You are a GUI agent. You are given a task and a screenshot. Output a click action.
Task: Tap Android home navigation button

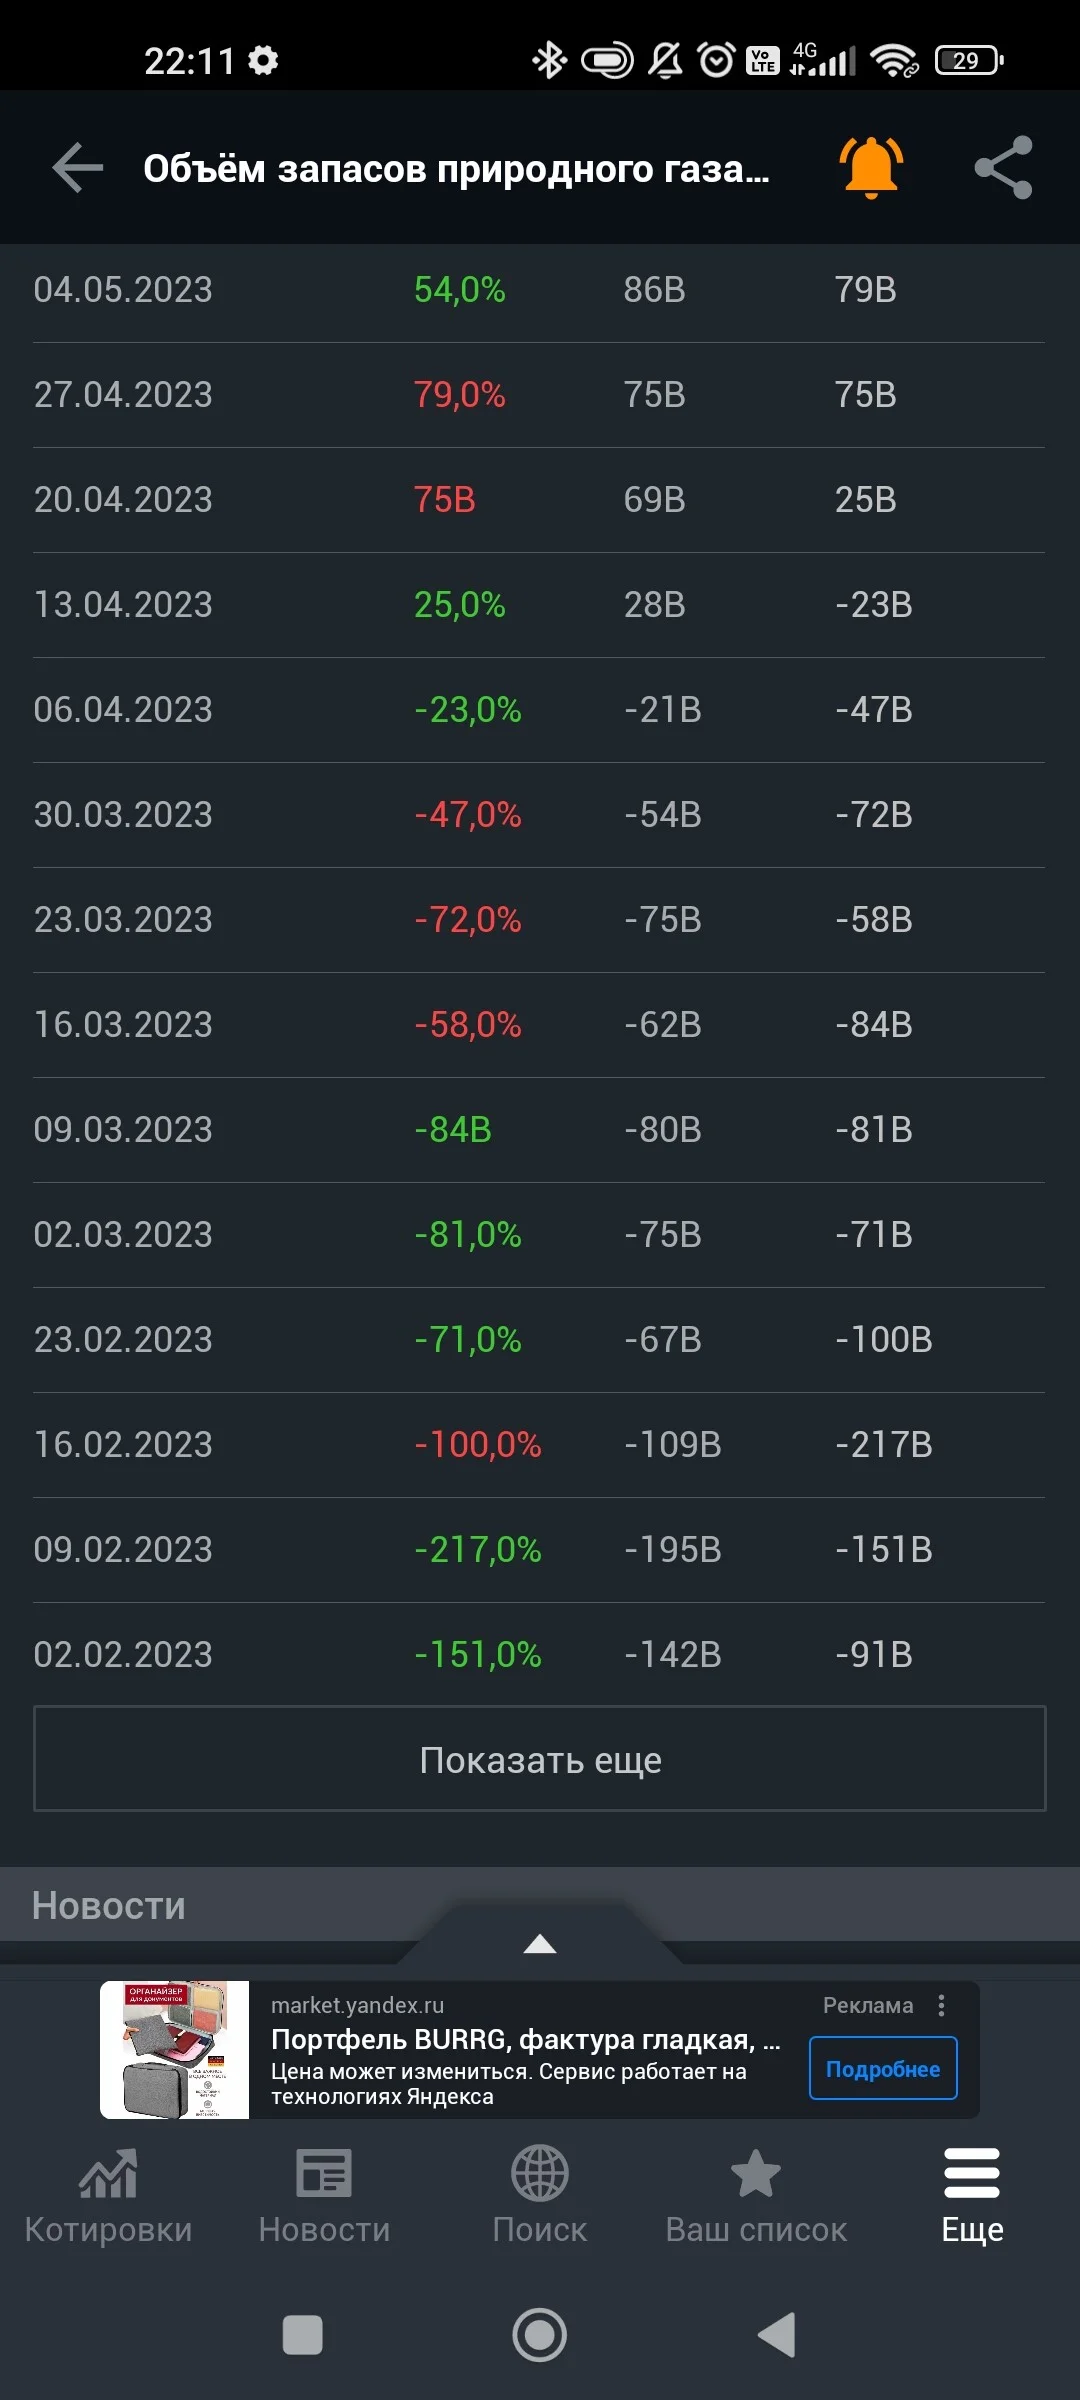[x=540, y=2335]
